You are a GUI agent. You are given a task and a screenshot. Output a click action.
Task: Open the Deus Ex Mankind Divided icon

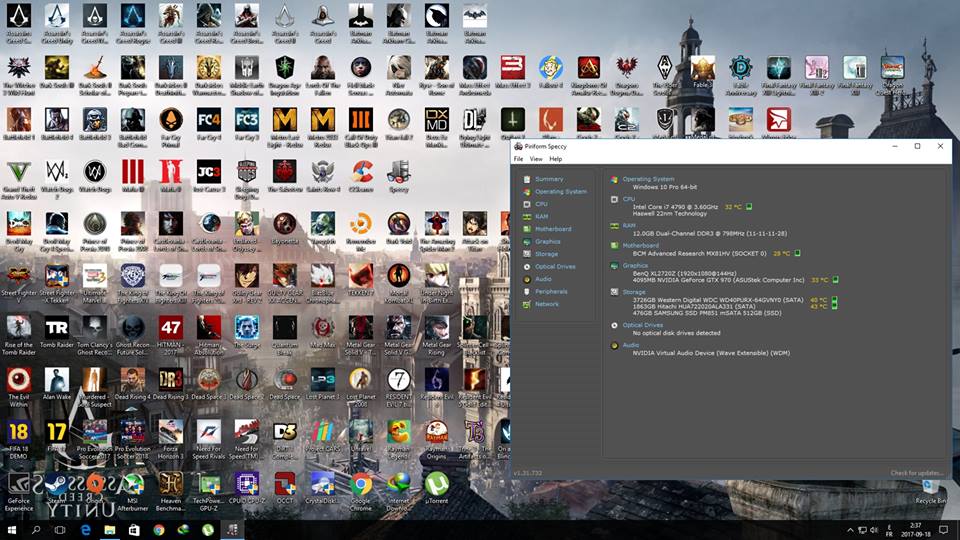(437, 127)
